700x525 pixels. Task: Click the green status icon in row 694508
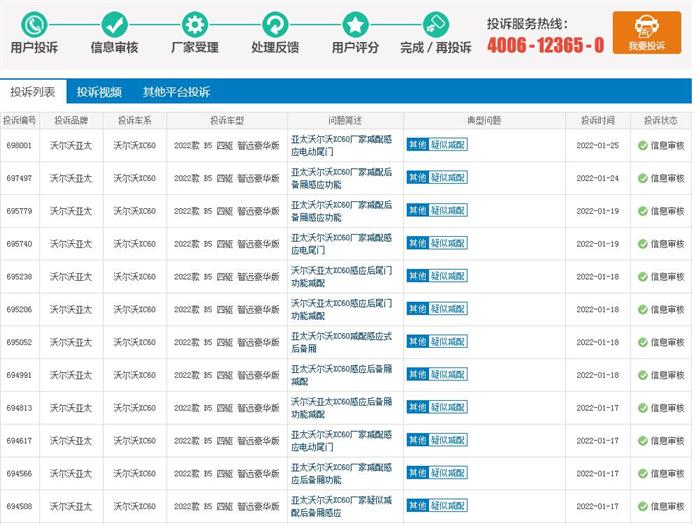642,507
